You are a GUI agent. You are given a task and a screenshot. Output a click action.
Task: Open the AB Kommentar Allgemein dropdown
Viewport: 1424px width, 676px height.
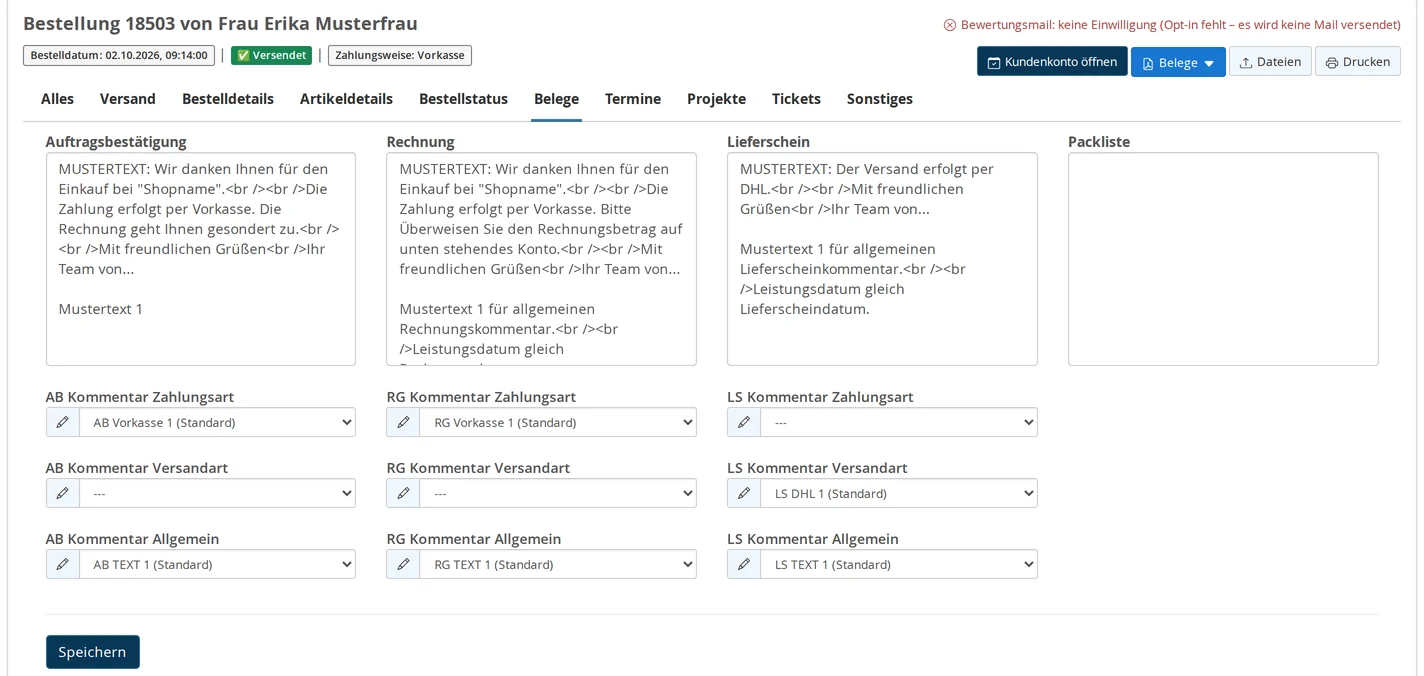(x=217, y=564)
